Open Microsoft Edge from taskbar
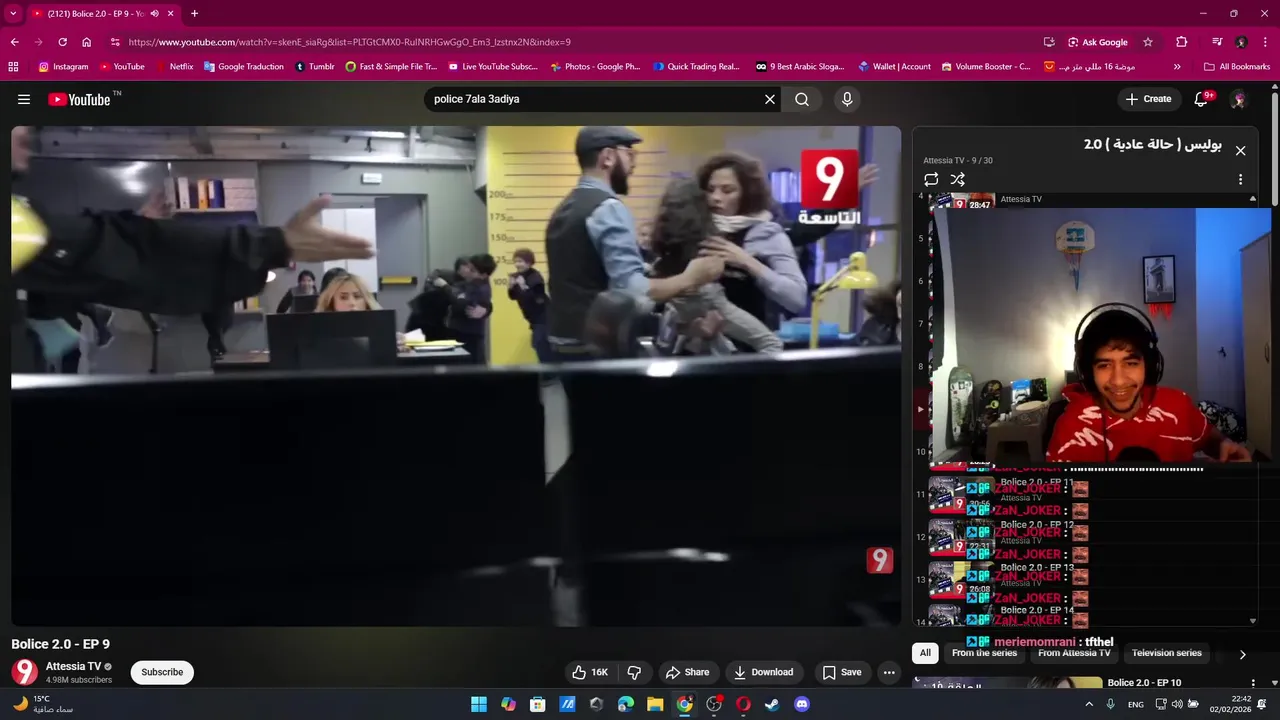Screen dimensions: 1280x720 pos(626,704)
